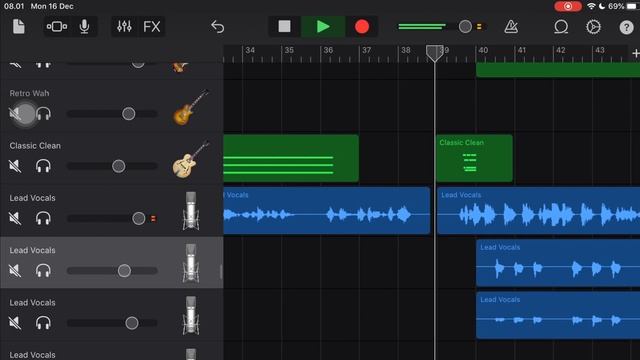
Task: Open screen recording indicator in status bar
Action: (x=568, y=7)
